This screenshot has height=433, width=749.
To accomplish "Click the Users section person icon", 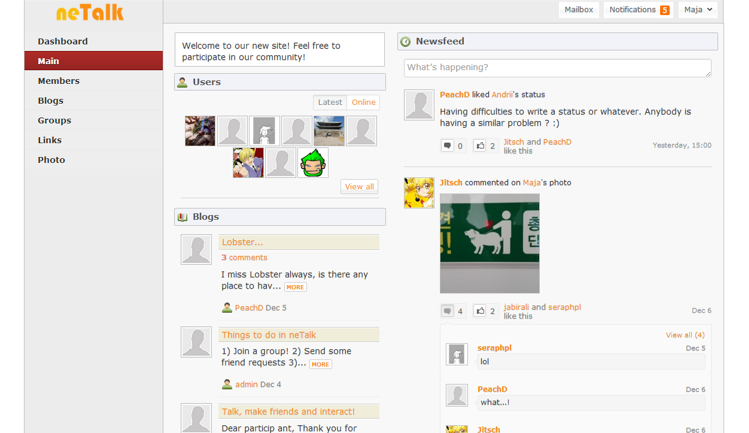I will pyautogui.click(x=182, y=82).
